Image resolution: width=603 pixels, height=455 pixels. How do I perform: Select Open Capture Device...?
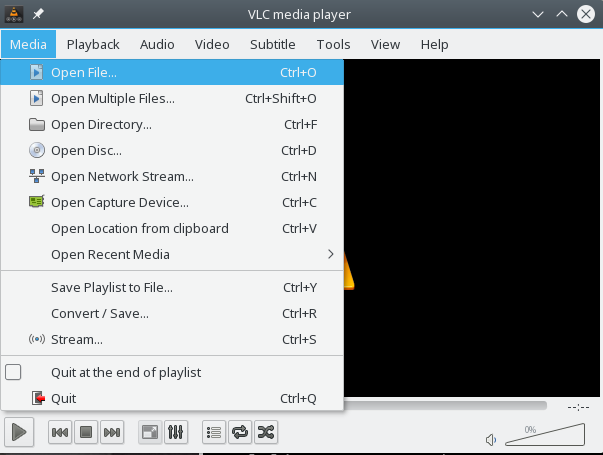(172, 202)
